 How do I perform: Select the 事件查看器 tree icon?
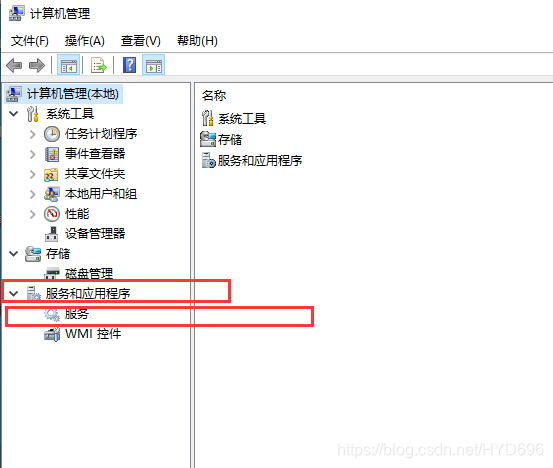click(x=52, y=154)
